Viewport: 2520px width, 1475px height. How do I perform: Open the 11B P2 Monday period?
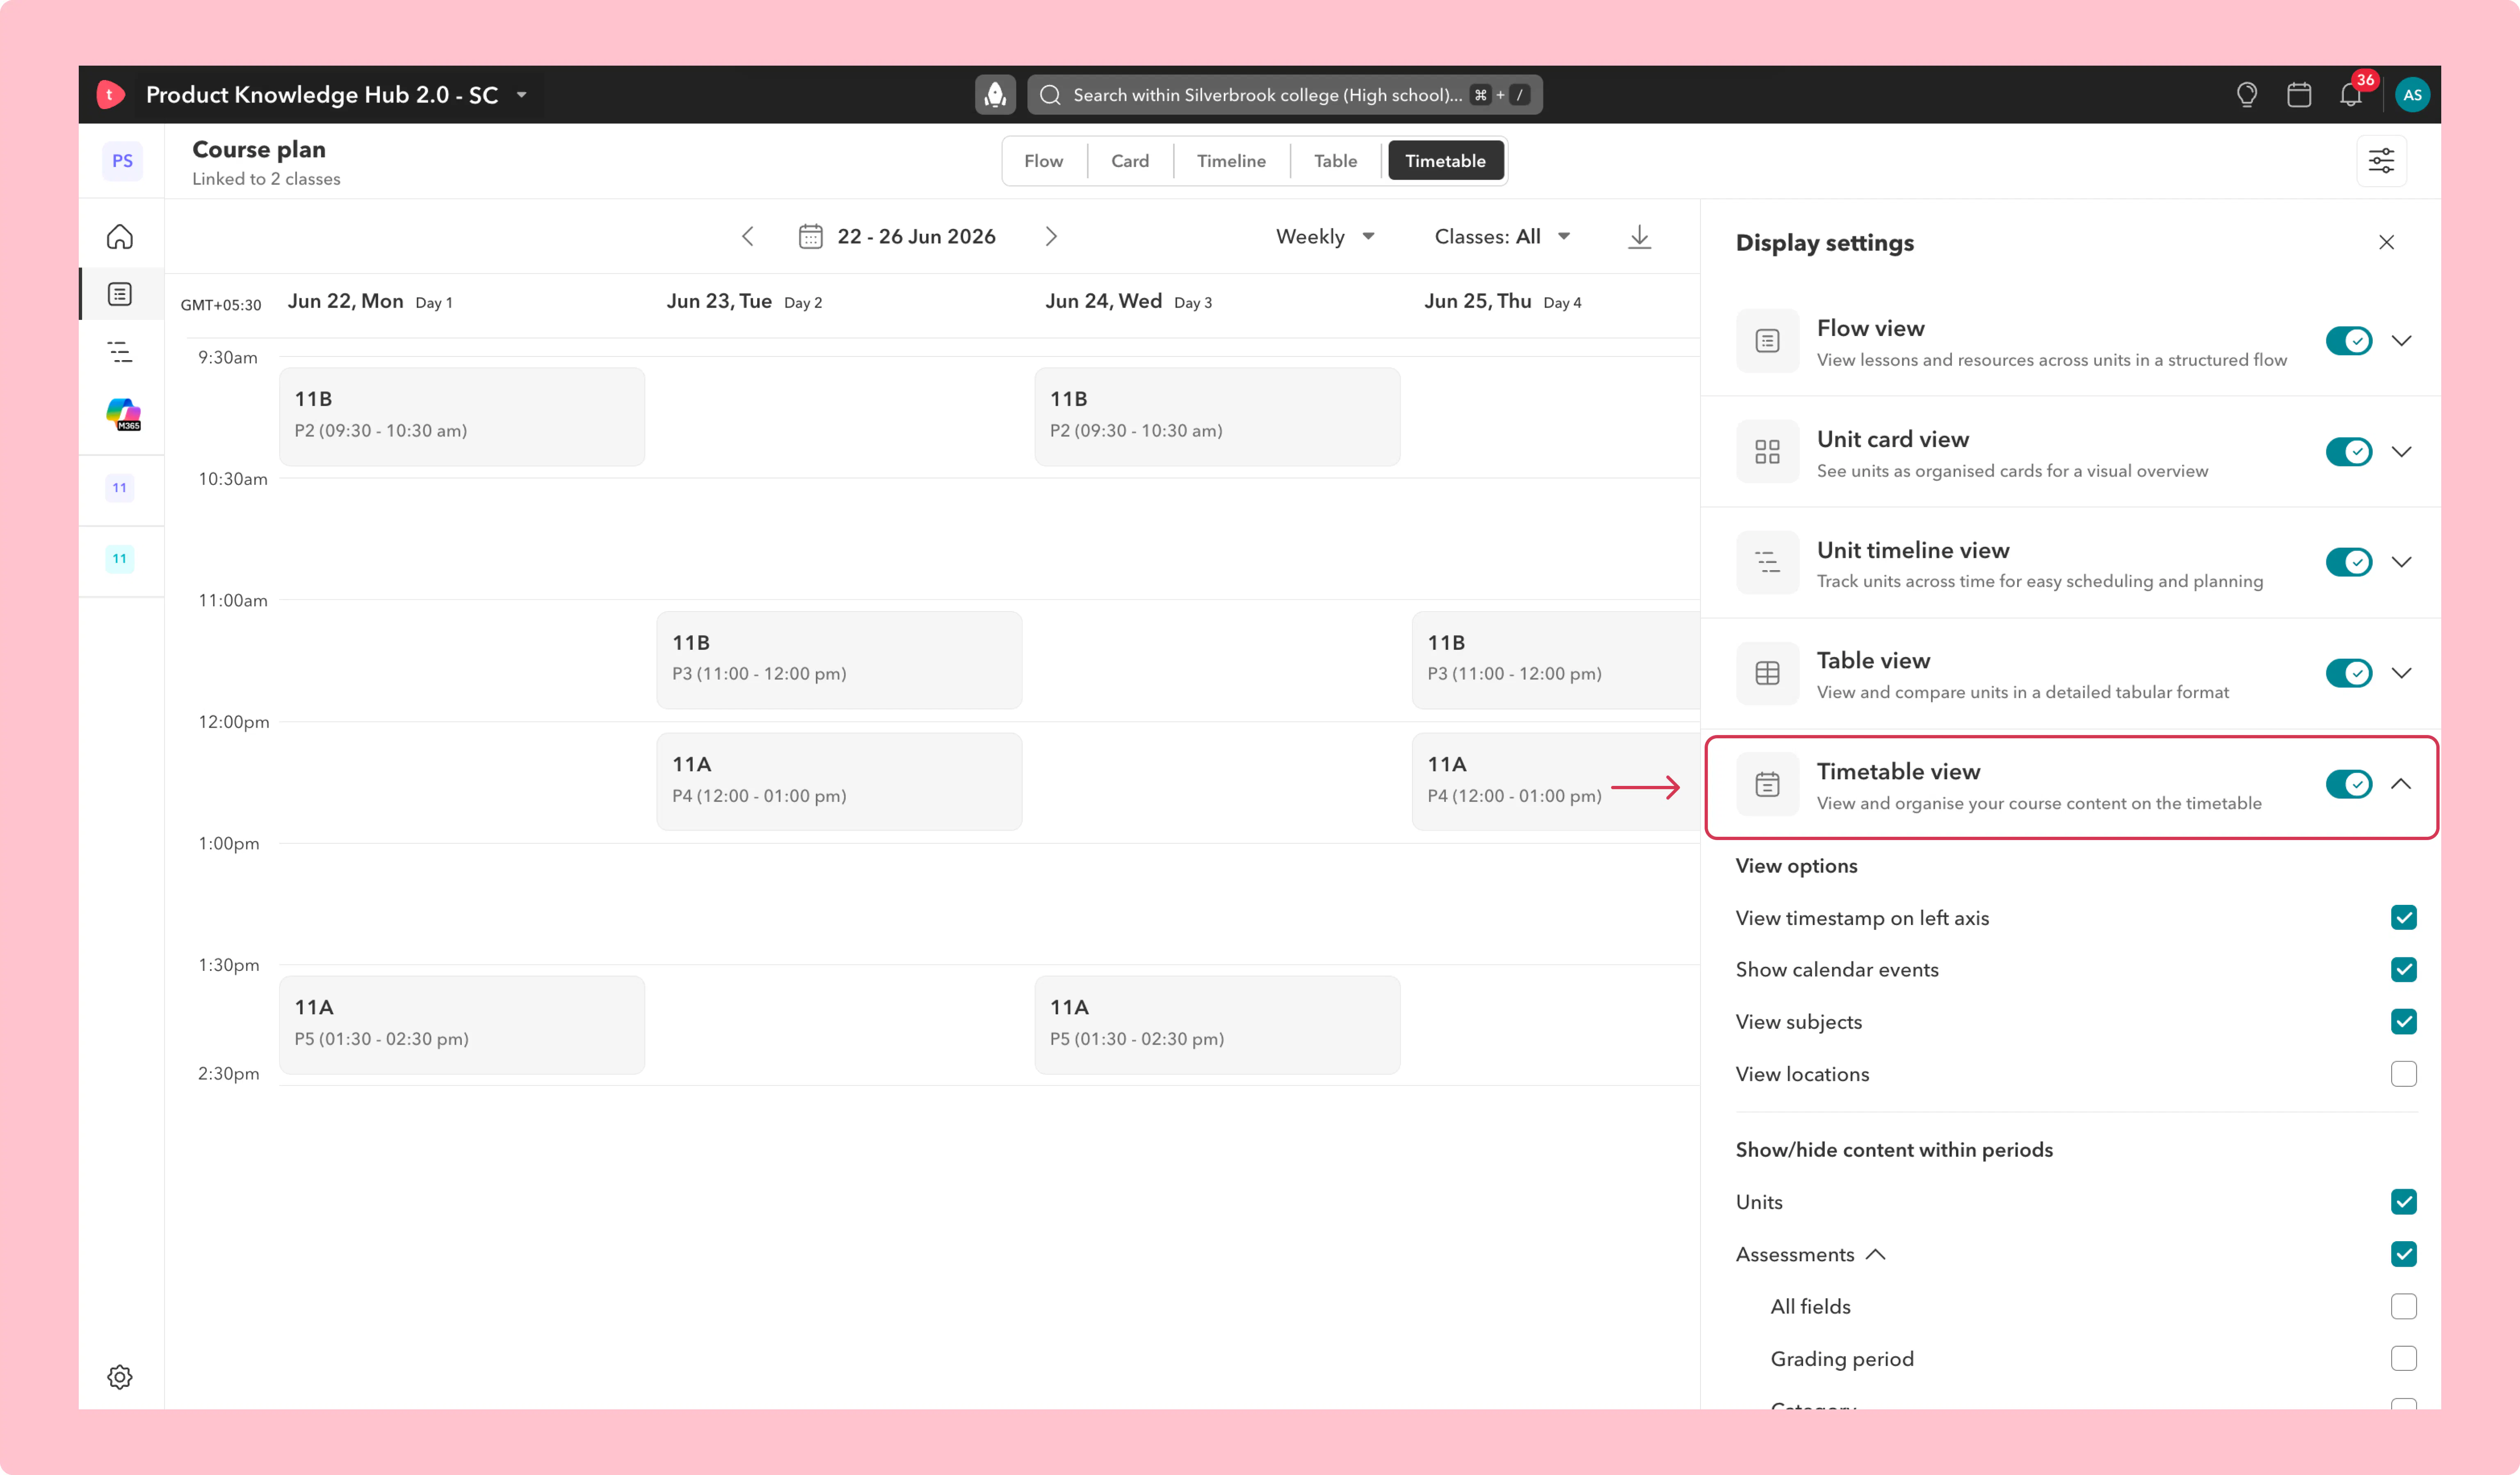[x=462, y=416]
